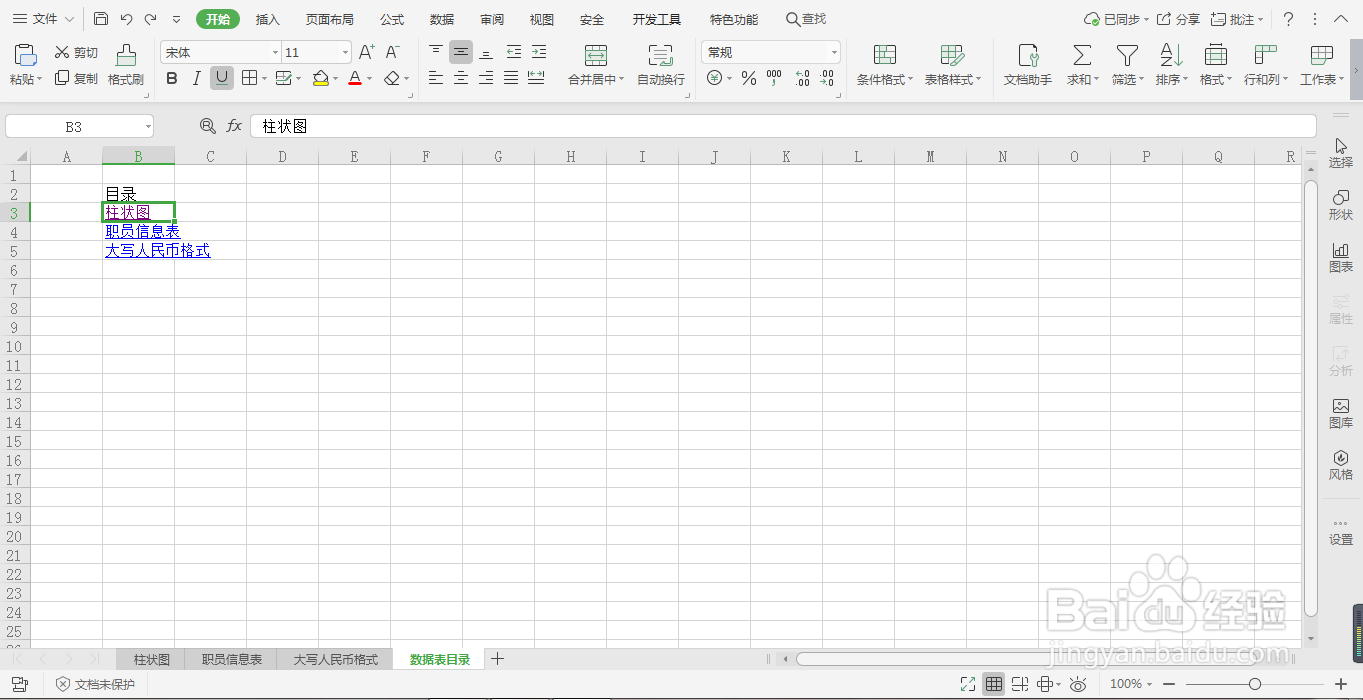The width and height of the screenshot is (1363, 700).
Task: Toggle italic formatting
Action: coord(197,78)
